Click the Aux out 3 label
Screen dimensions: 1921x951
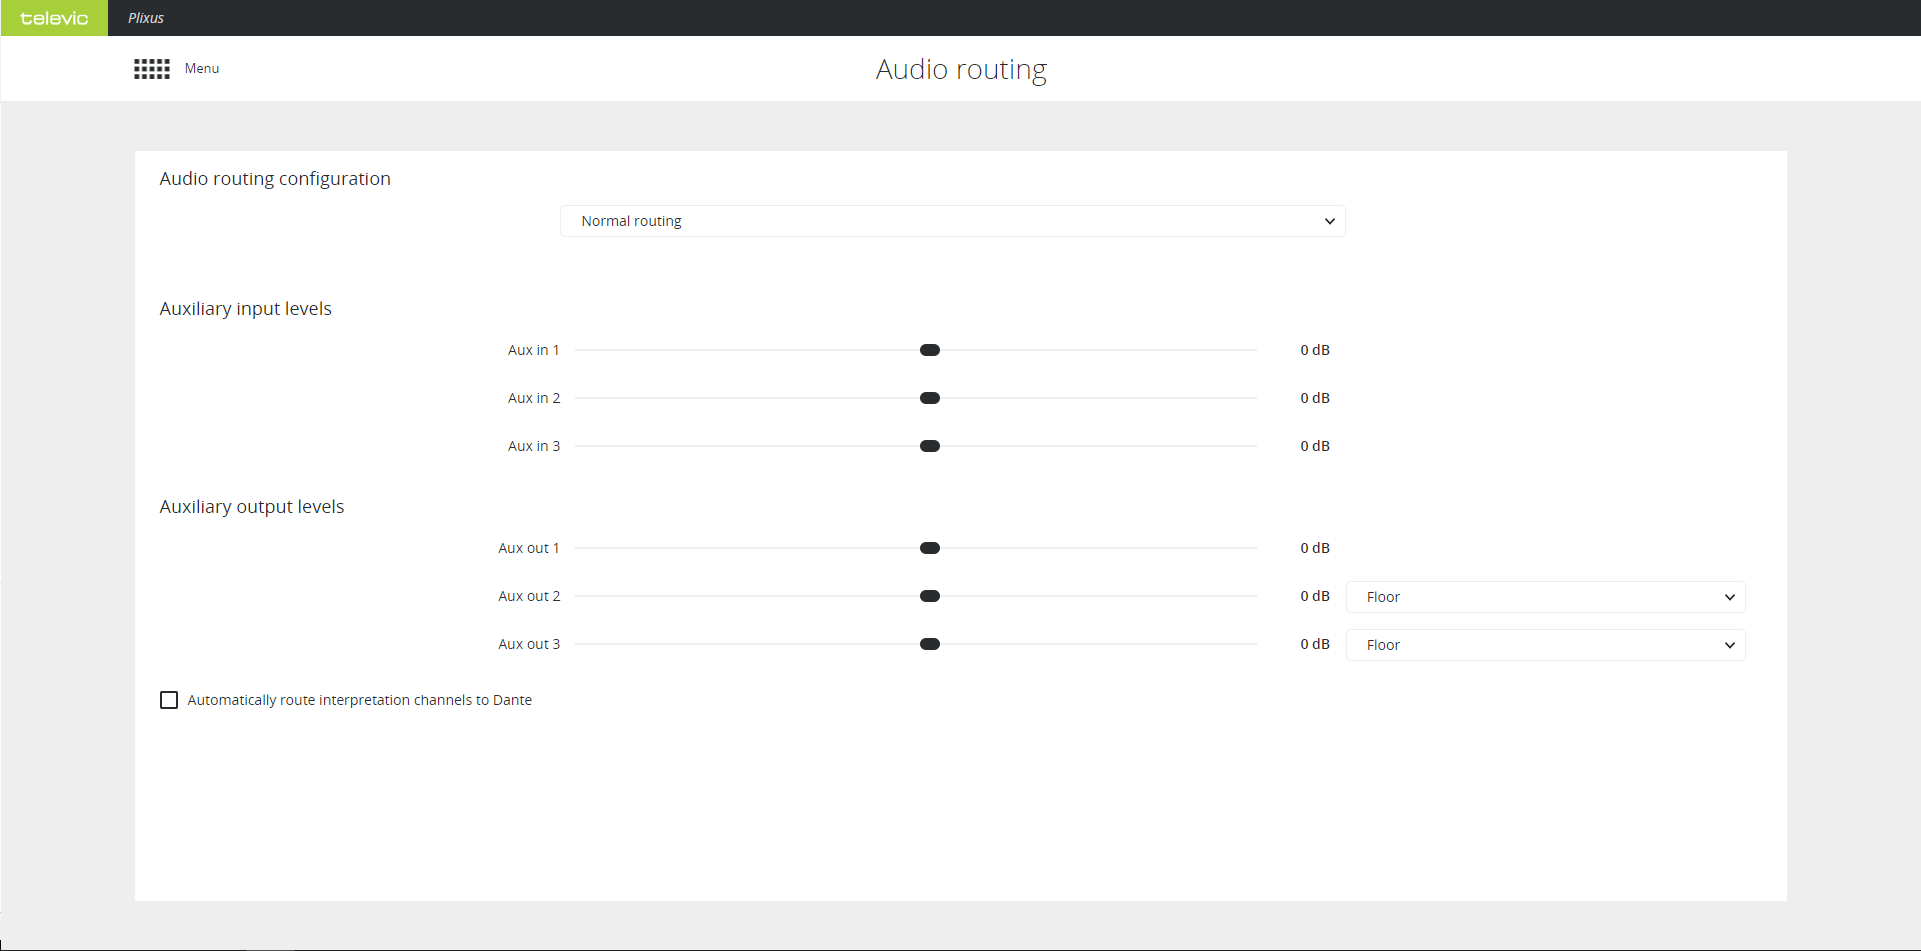click(x=529, y=644)
